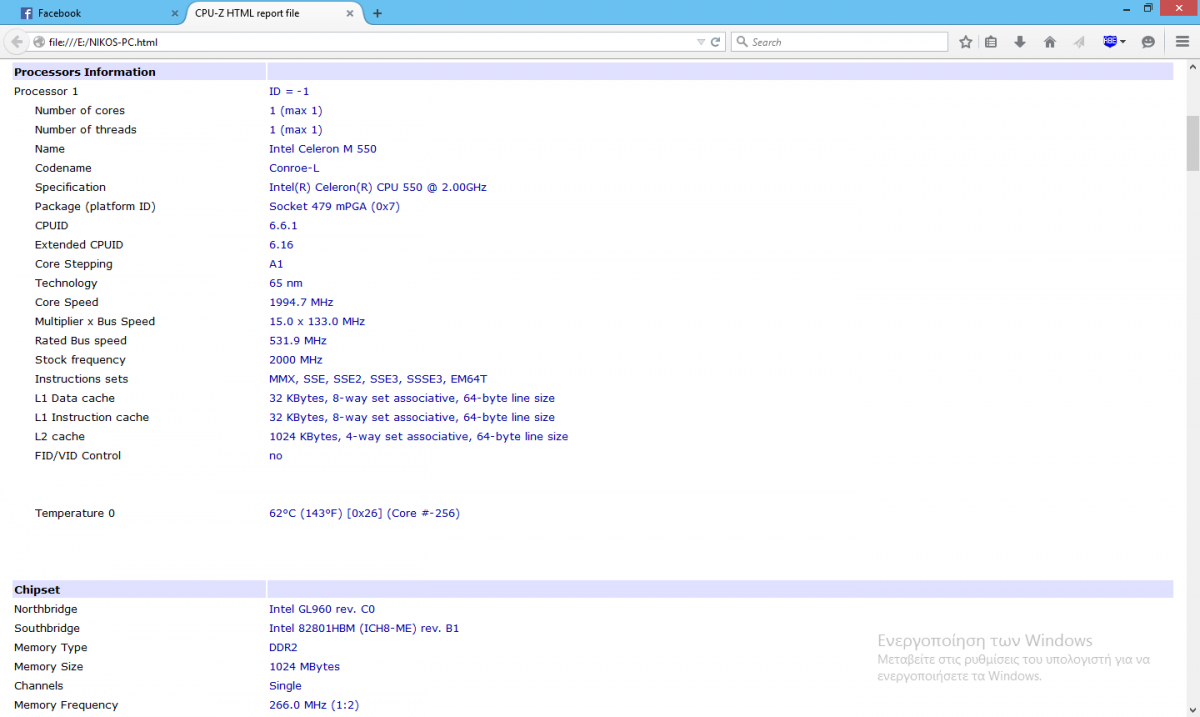Click the 'Socket 479 mPGA (0x7)' value
Image resolution: width=1200 pixels, height=717 pixels.
(x=334, y=206)
